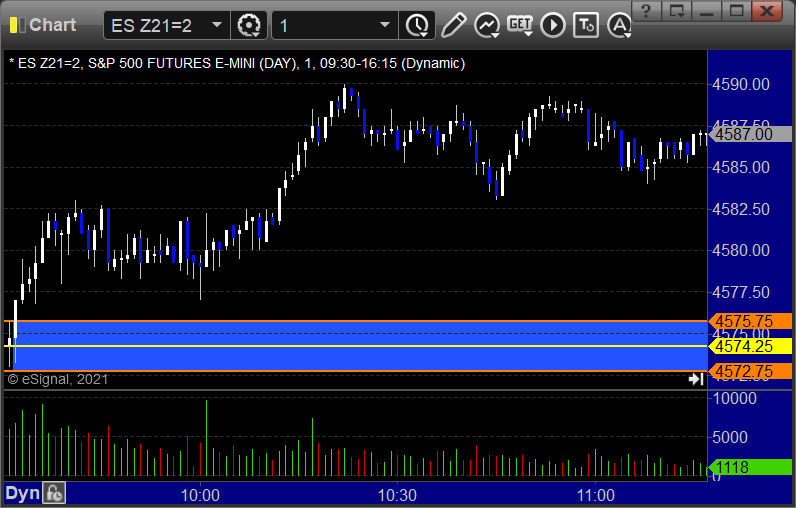Image resolution: width=796 pixels, height=508 pixels.
Task: Click the GET tools icon
Action: (520, 25)
